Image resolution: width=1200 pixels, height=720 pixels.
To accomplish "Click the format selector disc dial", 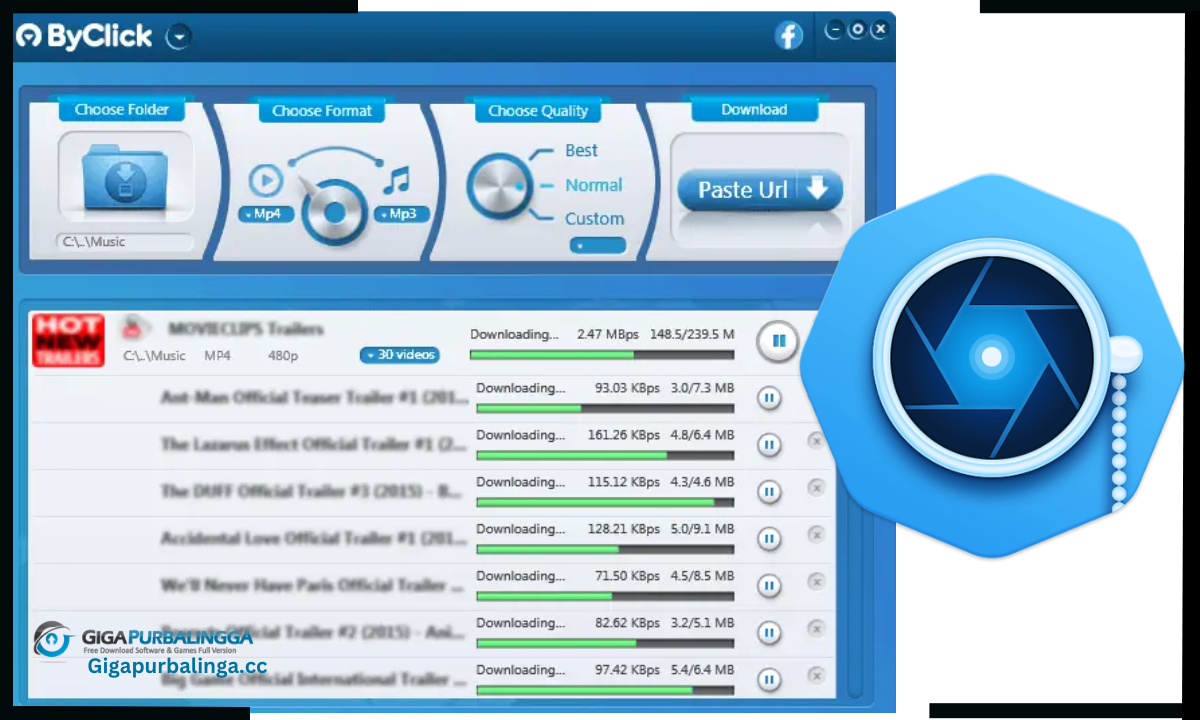I will (334, 212).
